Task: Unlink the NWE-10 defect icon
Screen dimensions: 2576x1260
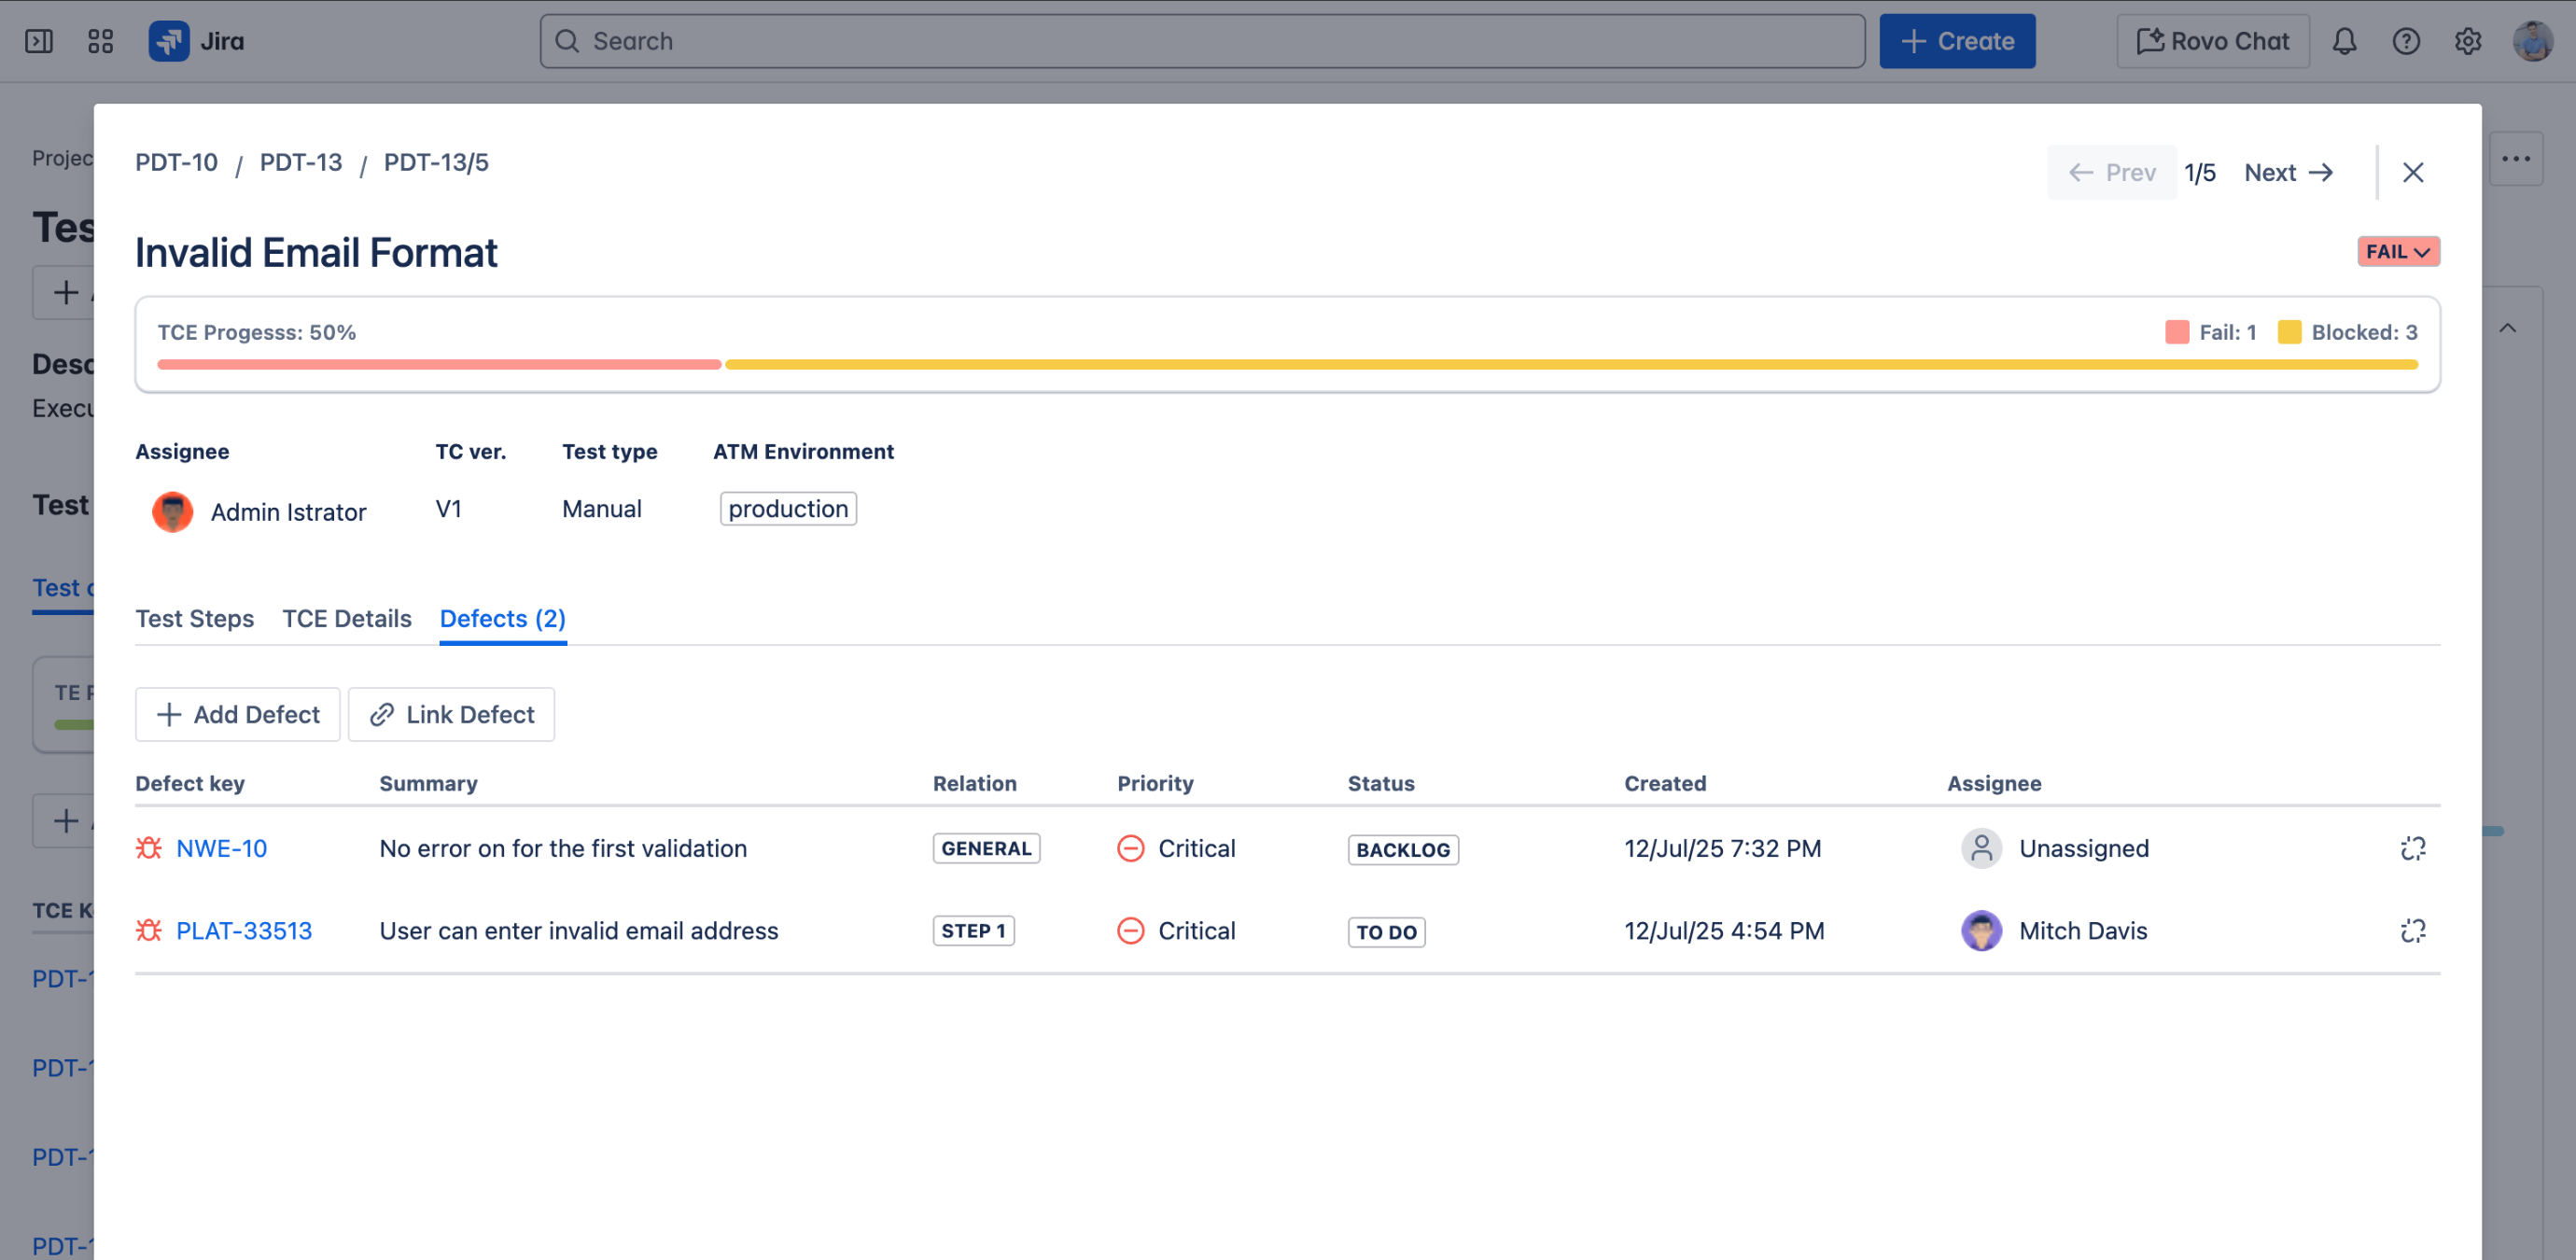Action: pyautogui.click(x=2413, y=848)
